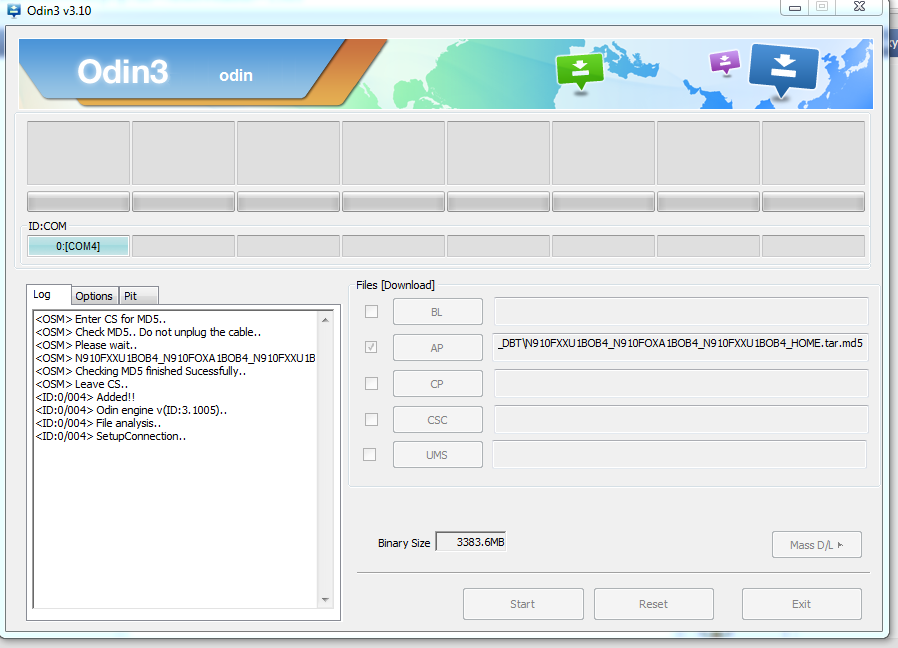The image size is (898, 648).
Task: Click the BL file path field
Action: 681,312
